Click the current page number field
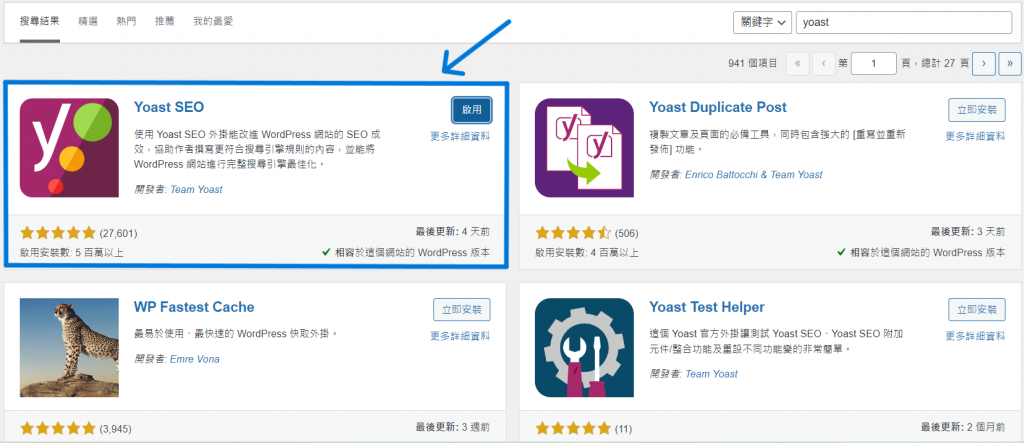The height and width of the screenshot is (443, 1024). tap(874, 63)
